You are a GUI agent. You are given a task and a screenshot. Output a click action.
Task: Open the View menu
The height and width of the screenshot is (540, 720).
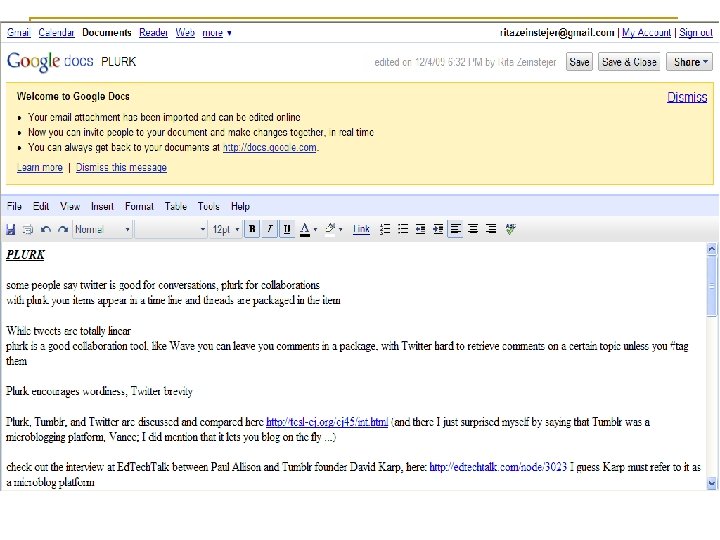(x=70, y=206)
